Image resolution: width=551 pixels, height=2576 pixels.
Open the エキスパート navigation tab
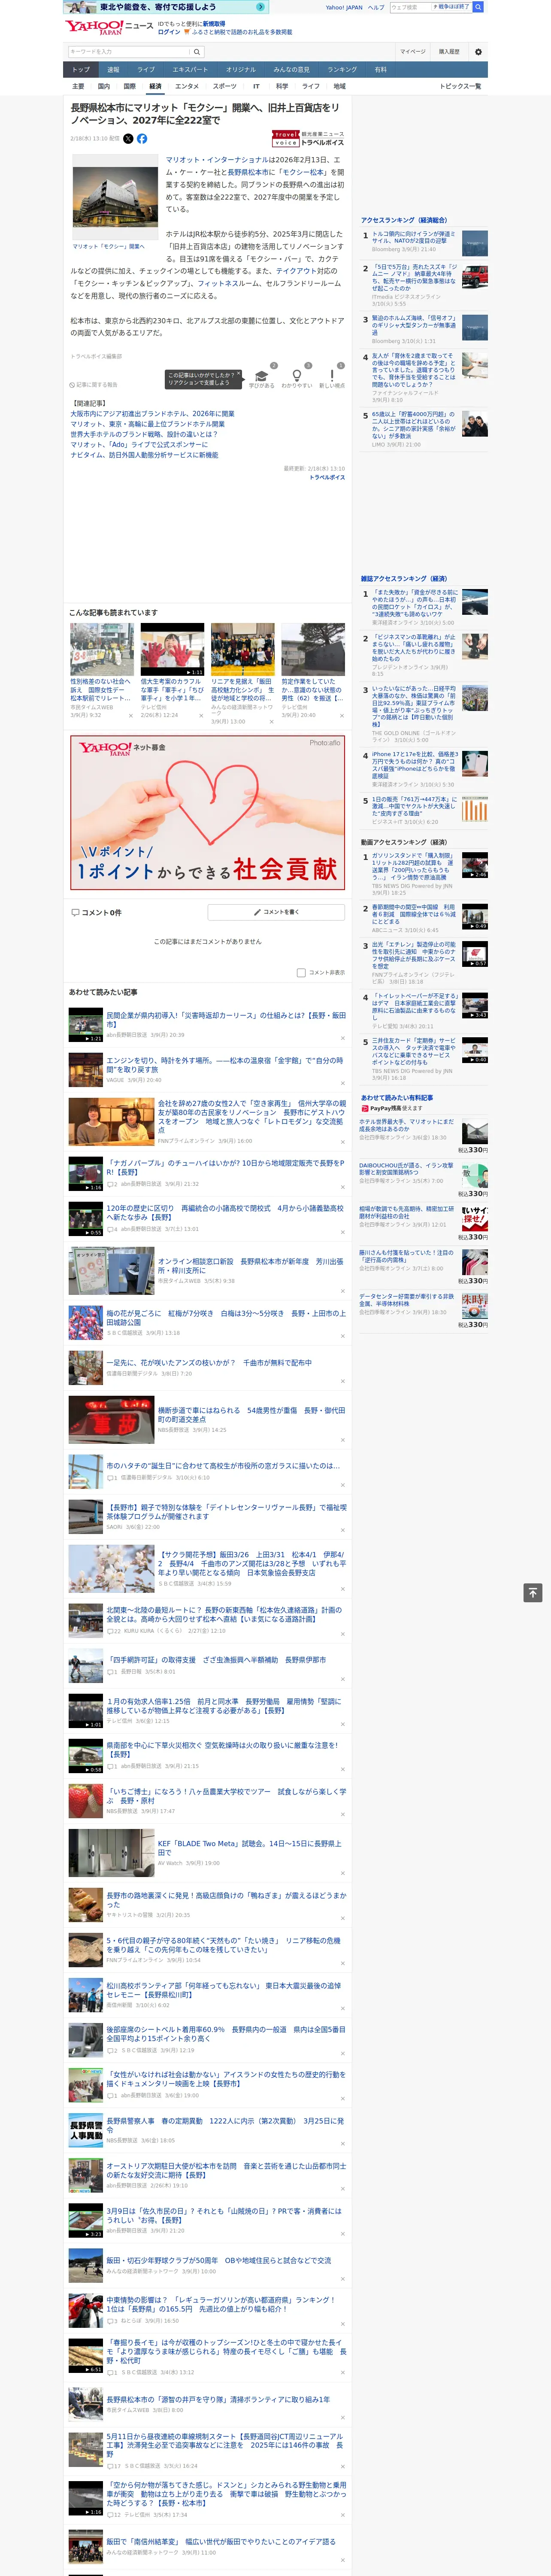coord(190,70)
